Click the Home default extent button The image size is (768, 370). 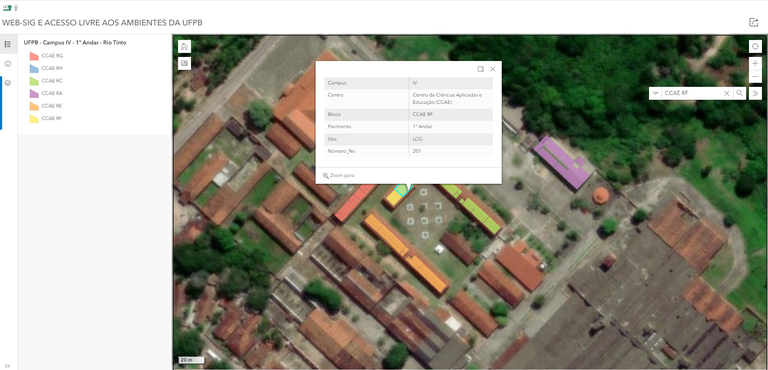184,47
